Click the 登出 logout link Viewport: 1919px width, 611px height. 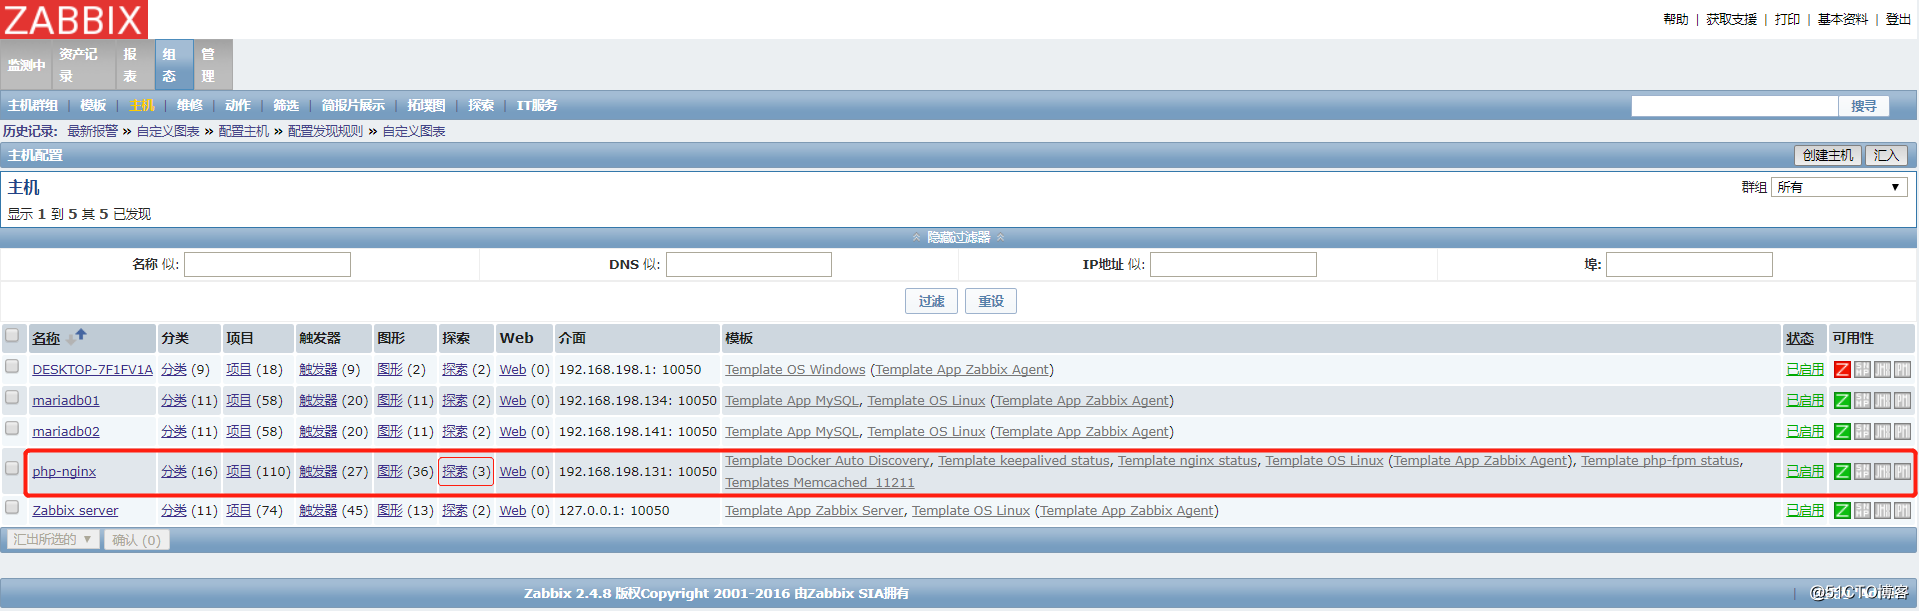[x=1898, y=19]
